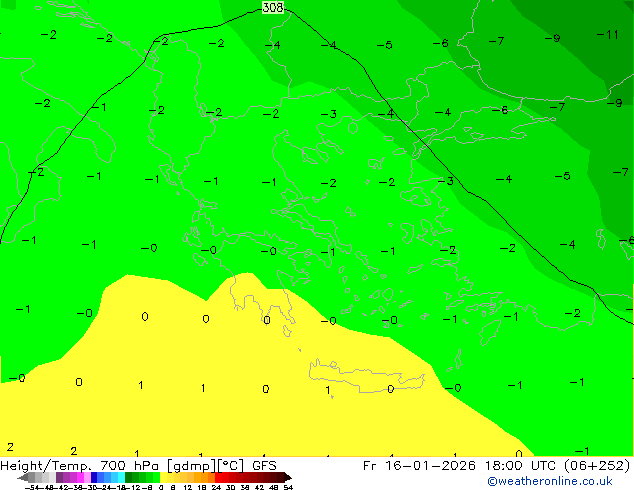
Task: Select the magenta -36°C legend swatch
Action: click(80, 477)
